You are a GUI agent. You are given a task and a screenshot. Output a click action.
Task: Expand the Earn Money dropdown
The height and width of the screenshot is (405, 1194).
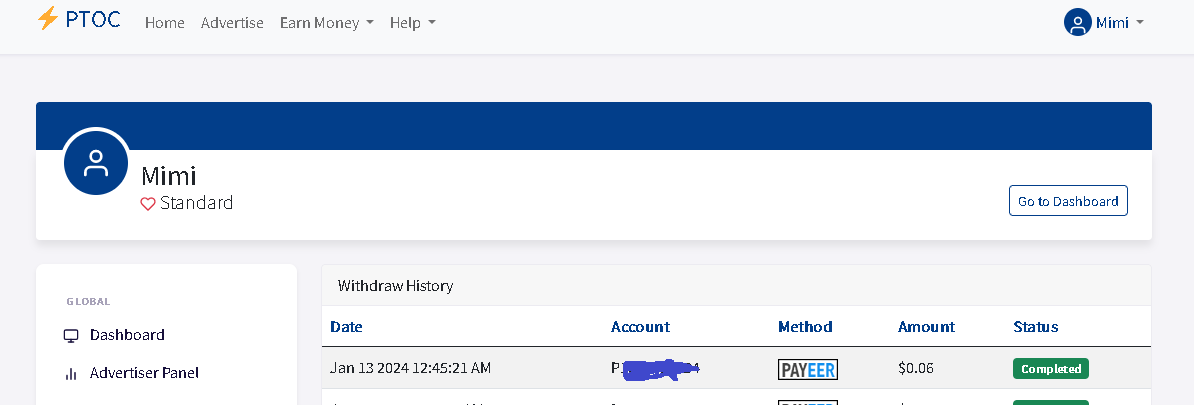(x=327, y=23)
